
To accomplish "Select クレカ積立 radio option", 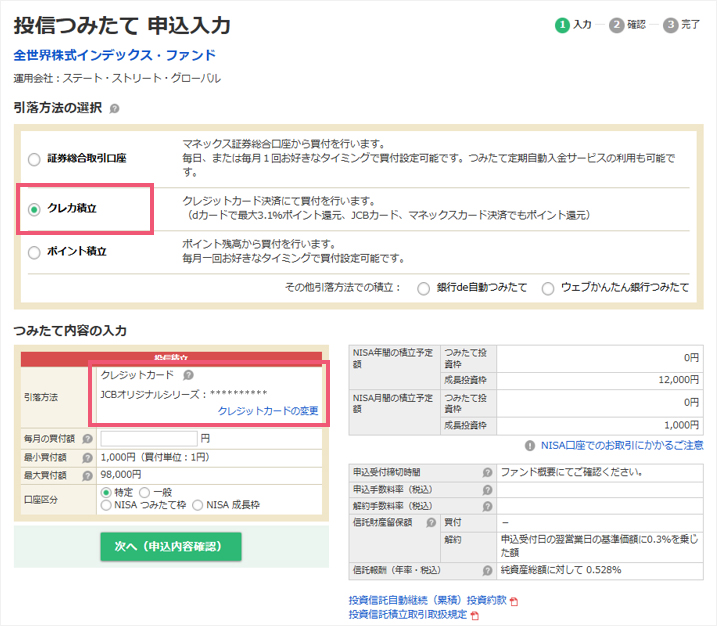I will pyautogui.click(x=34, y=209).
